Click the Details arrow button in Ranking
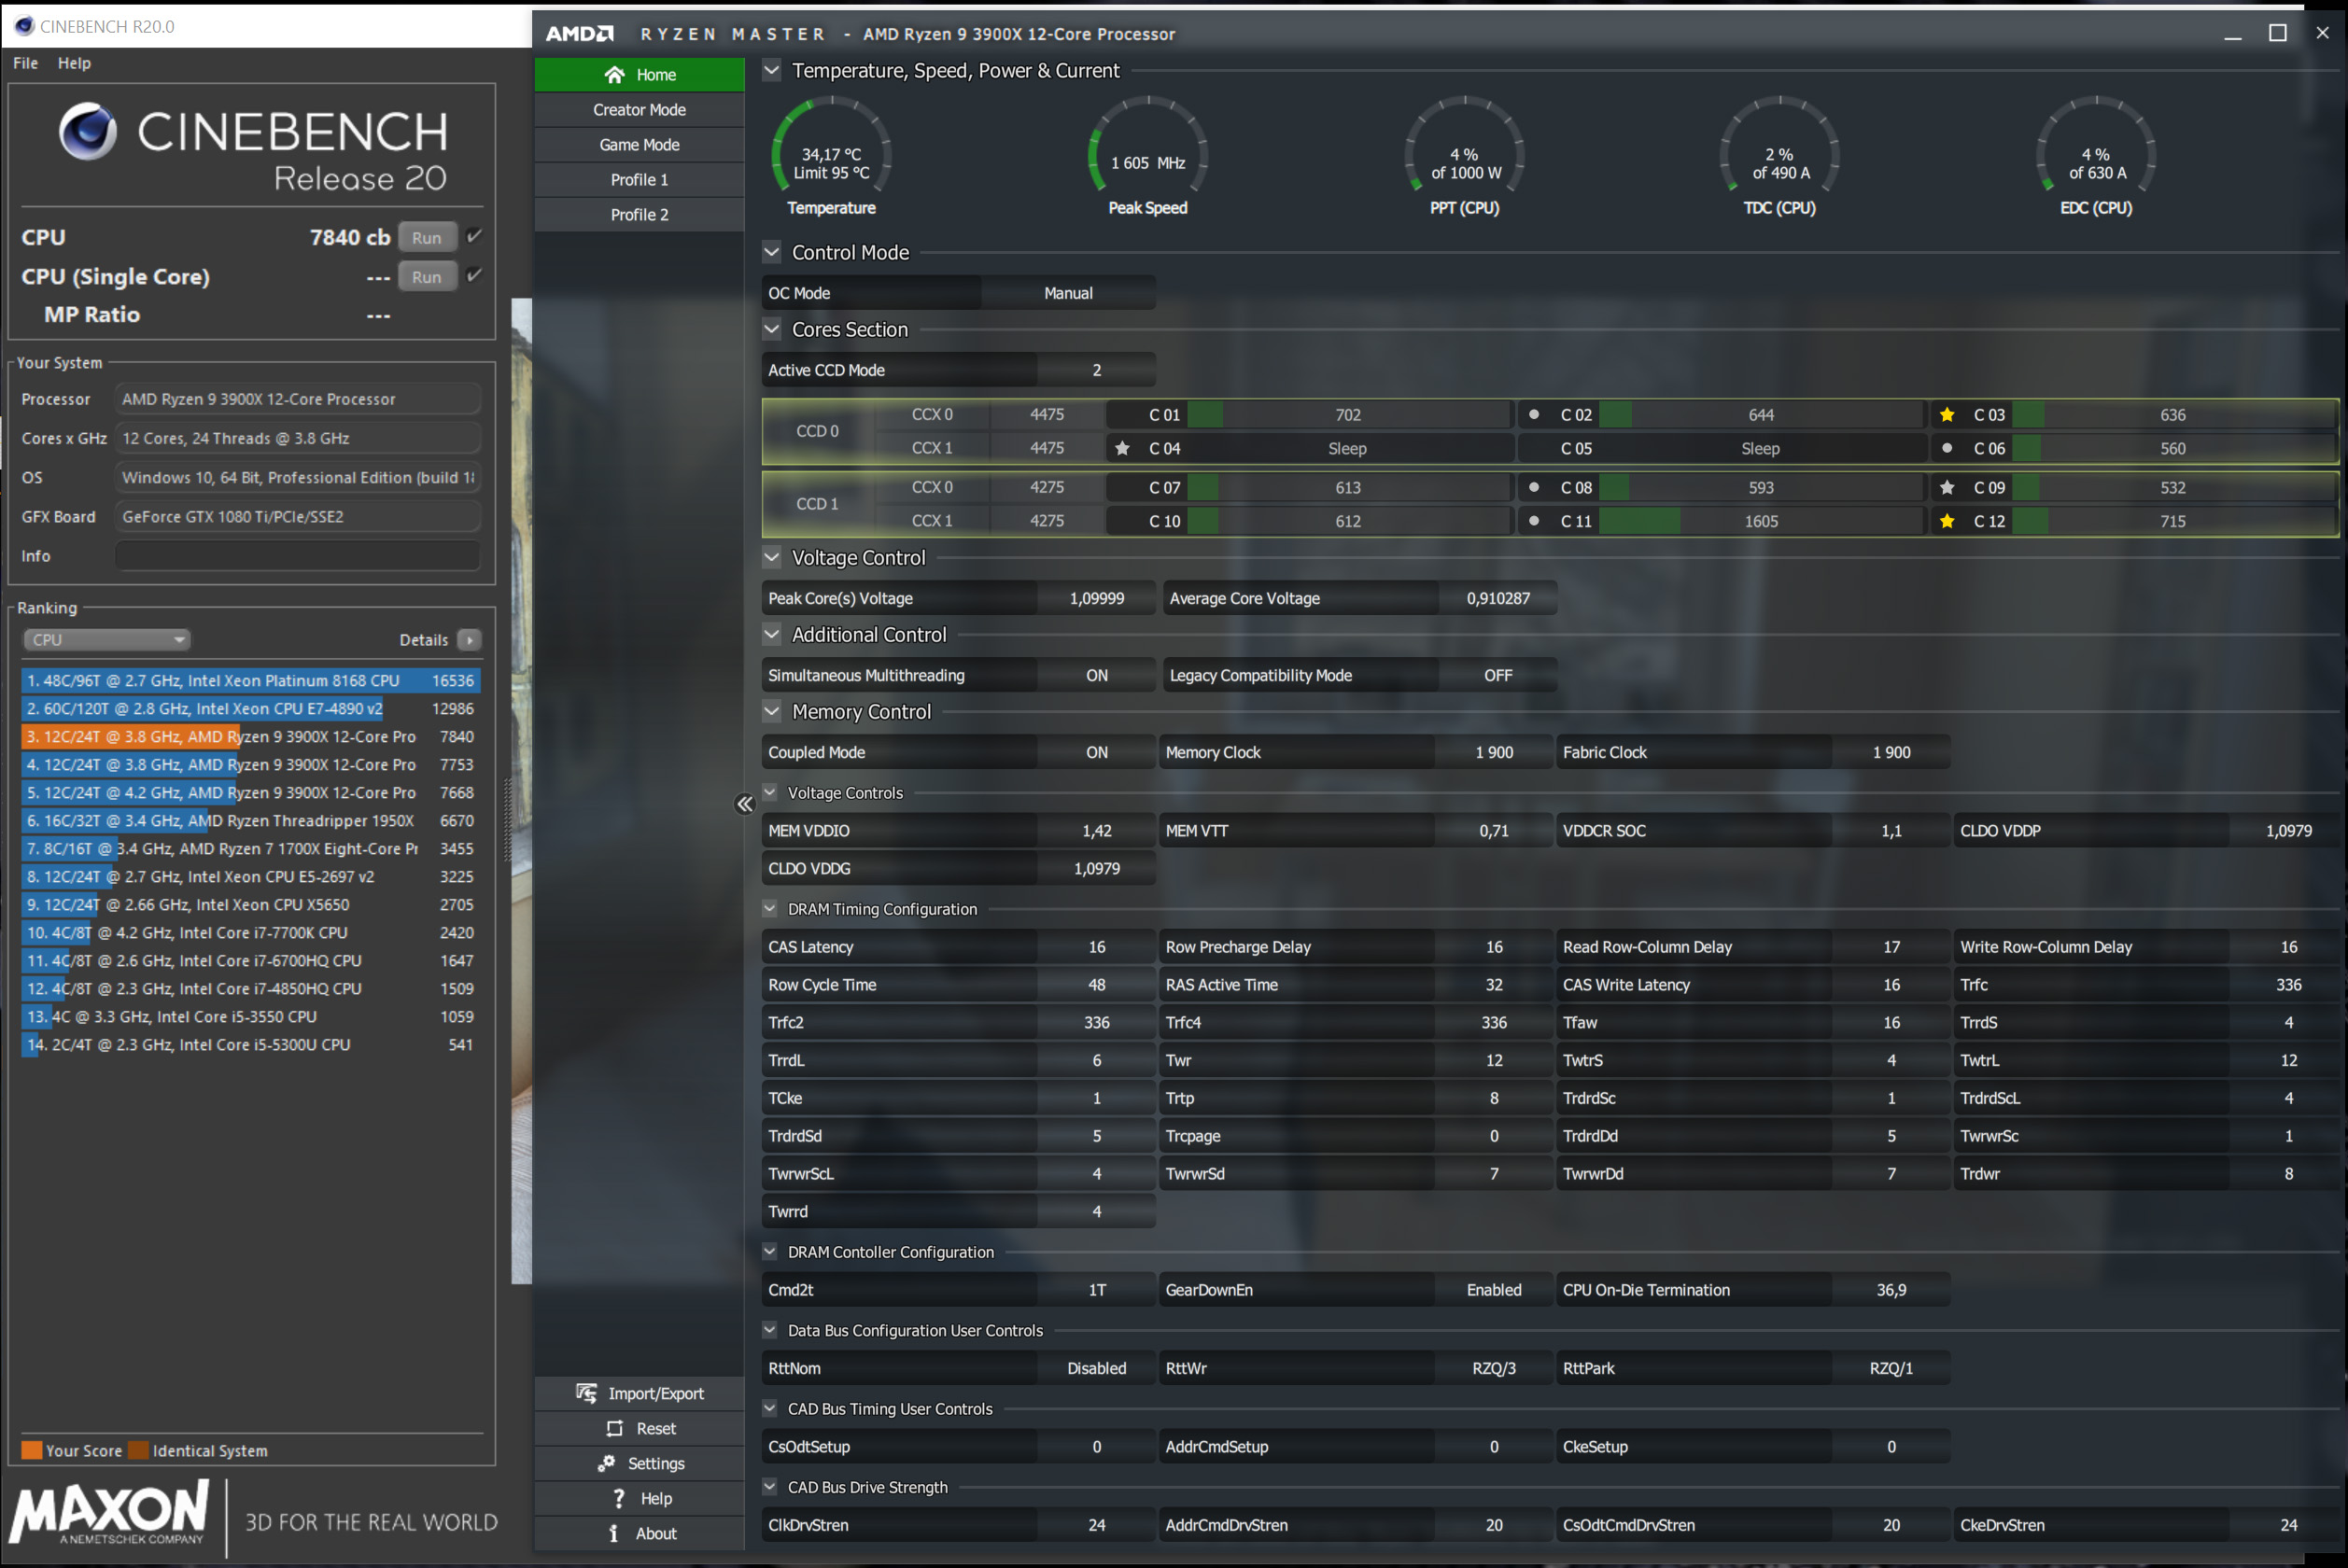The image size is (2348, 1568). pos(469,640)
